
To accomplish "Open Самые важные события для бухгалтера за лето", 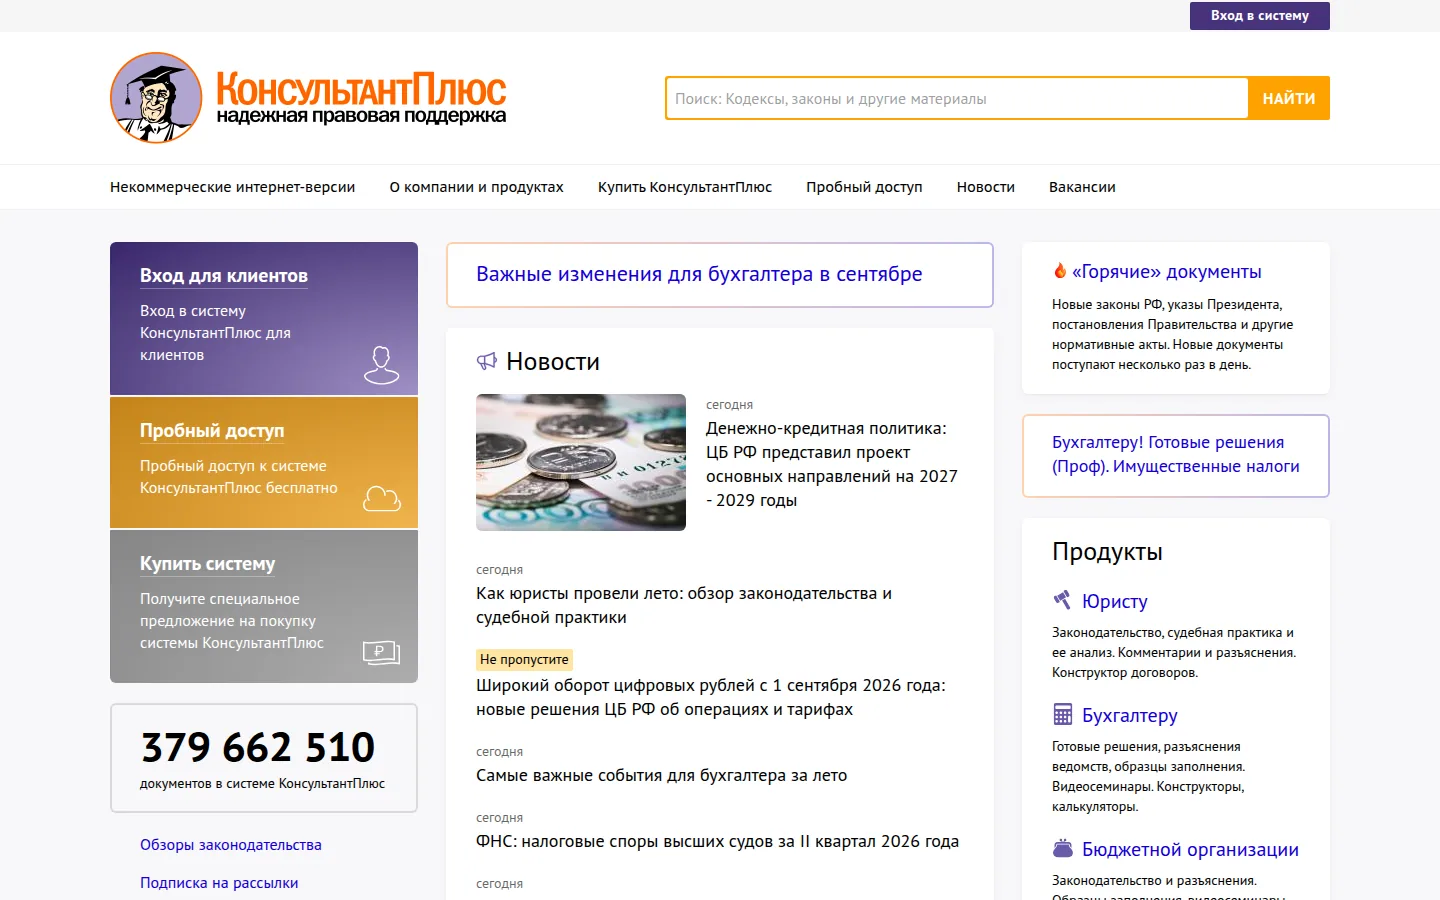I will click(662, 775).
